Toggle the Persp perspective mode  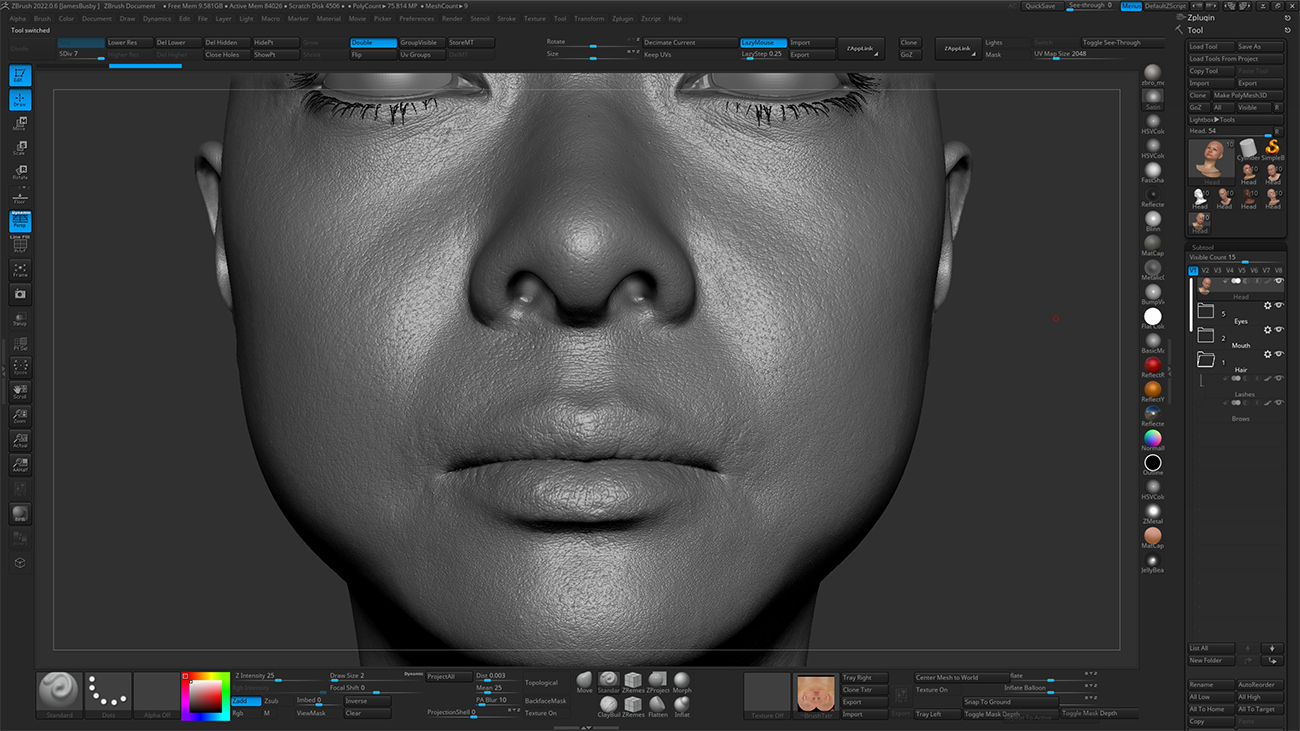tap(20, 222)
